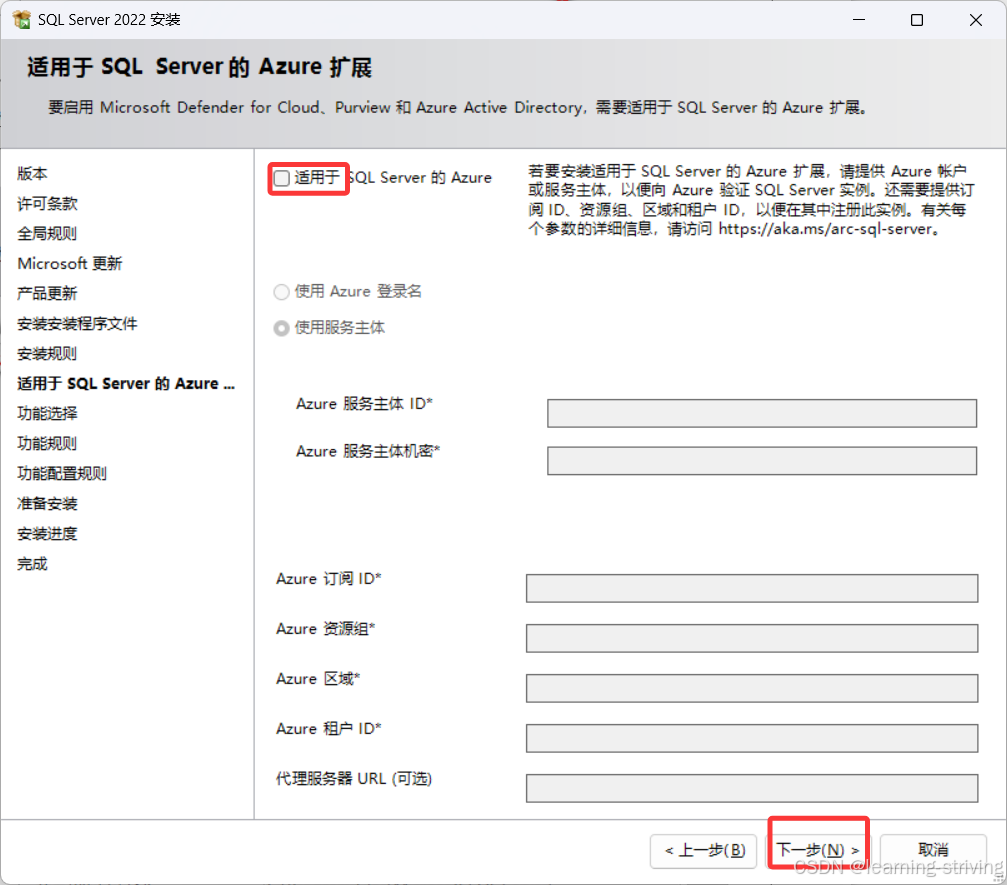Minimize the SQL Server 2022 安装 window
This screenshot has height=885, width=1007.
point(859,20)
